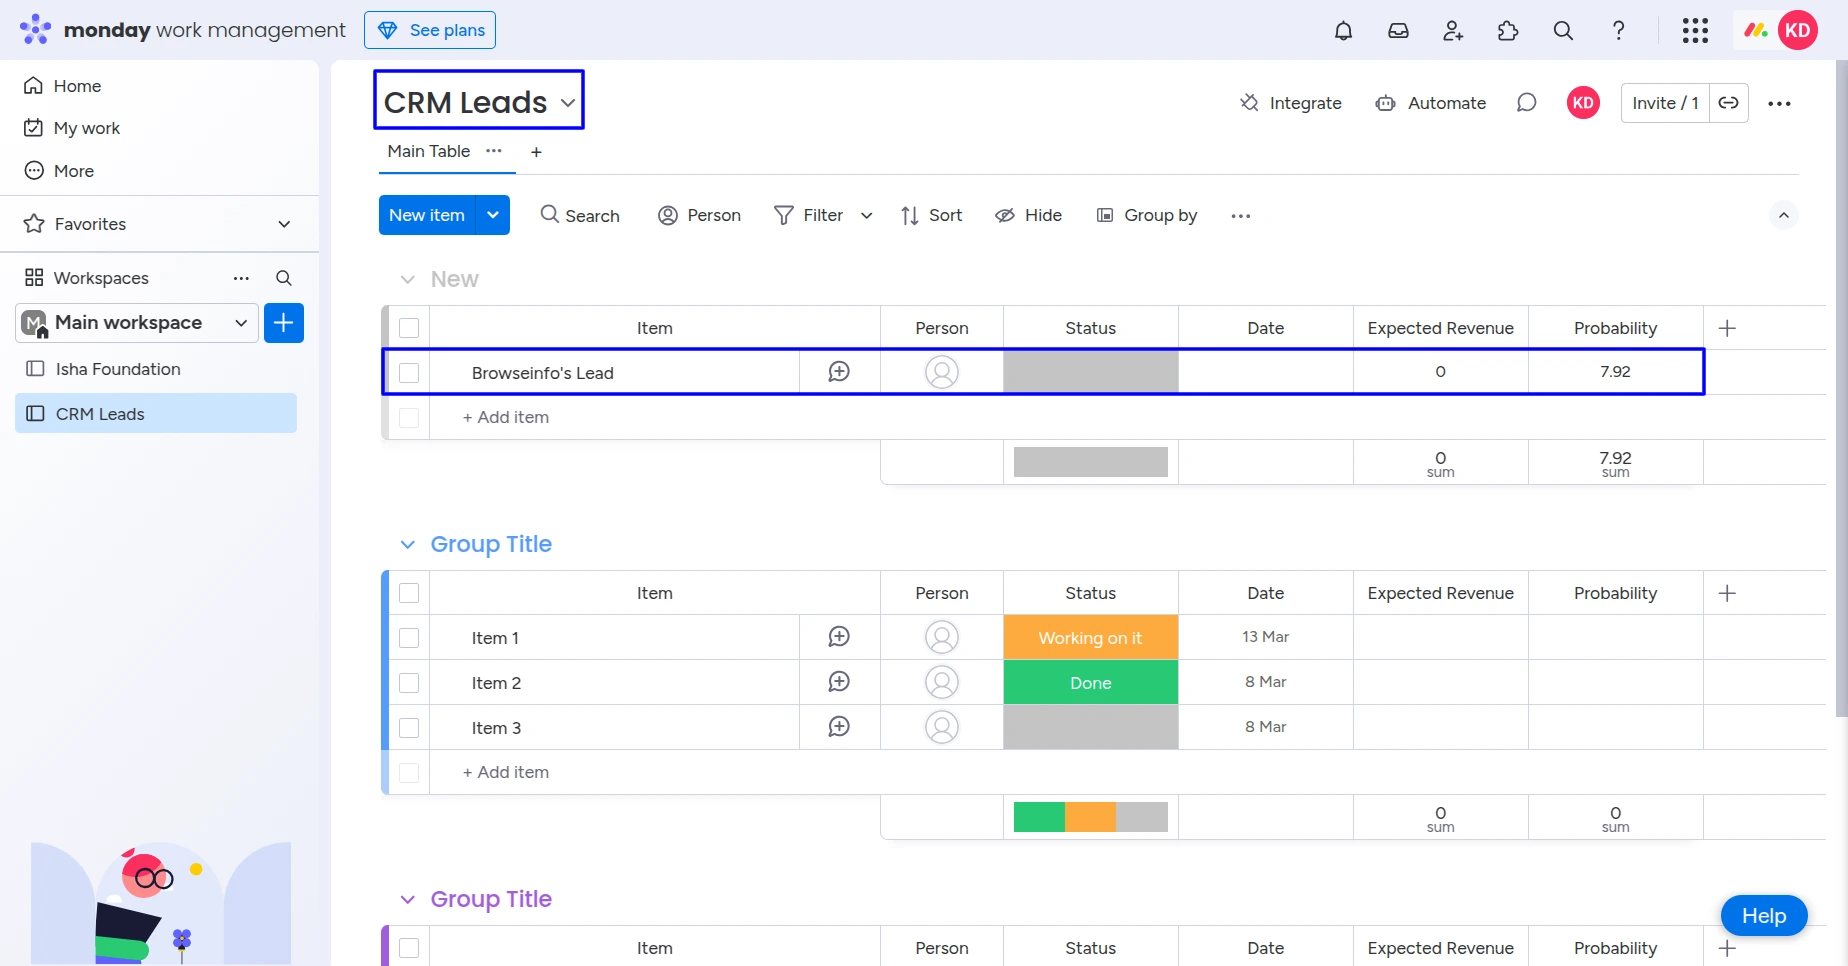The width and height of the screenshot is (1848, 966).
Task: Open the help question mark icon
Action: point(1618,31)
